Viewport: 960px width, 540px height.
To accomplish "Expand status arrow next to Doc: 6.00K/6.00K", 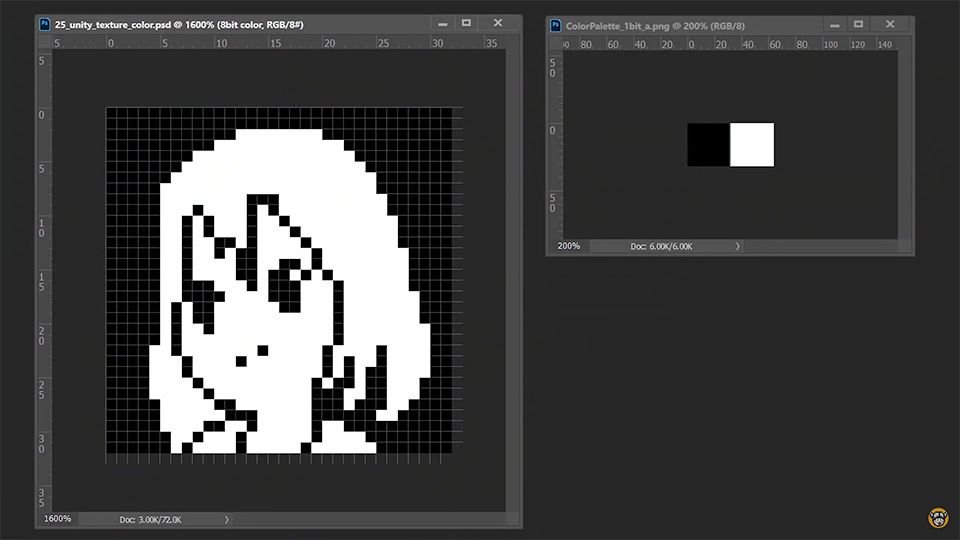I will pyautogui.click(x=738, y=246).
